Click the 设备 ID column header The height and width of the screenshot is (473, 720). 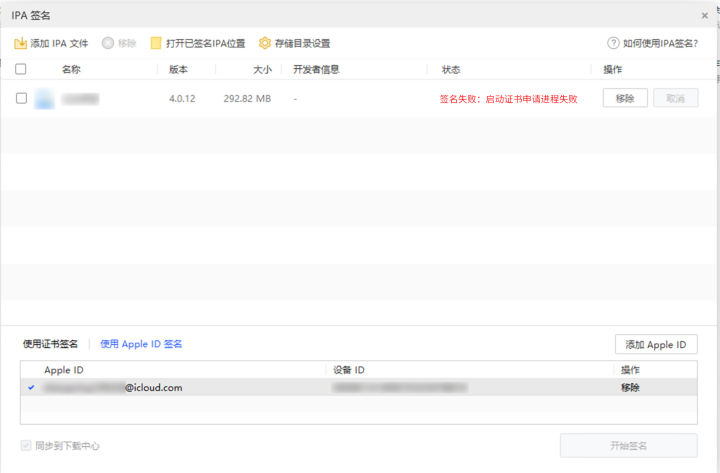click(x=349, y=370)
